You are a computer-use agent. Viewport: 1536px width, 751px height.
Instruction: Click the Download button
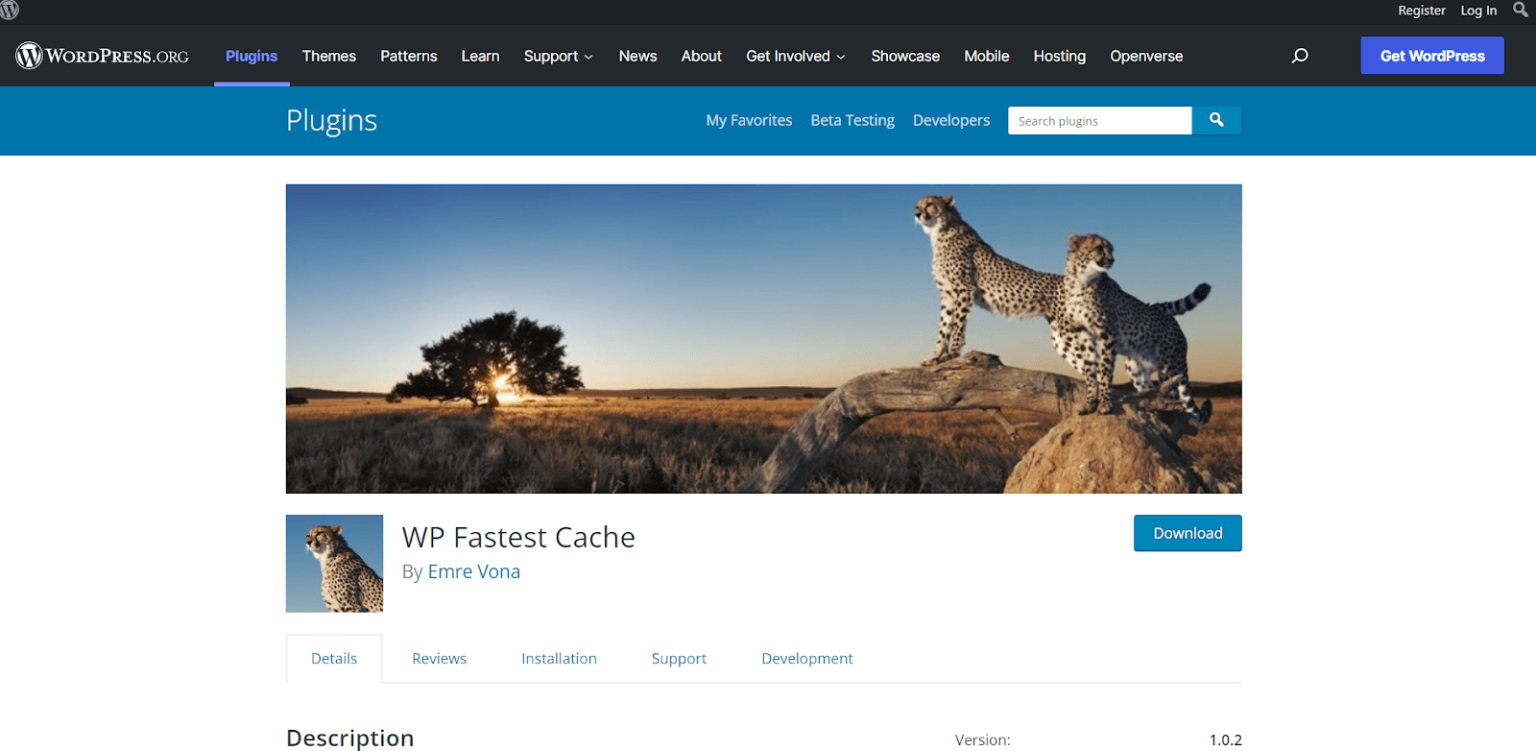pyautogui.click(x=1188, y=533)
